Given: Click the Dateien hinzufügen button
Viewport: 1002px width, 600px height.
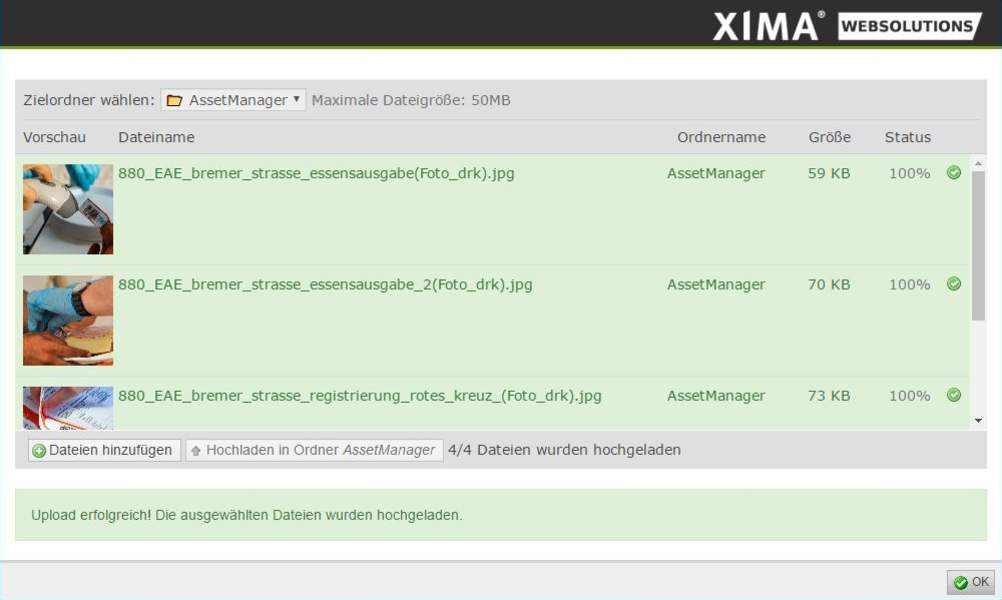Looking at the screenshot, I should (104, 450).
